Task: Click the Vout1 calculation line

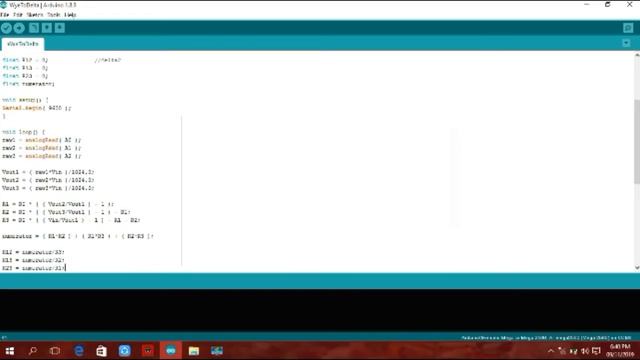Action: (48, 172)
